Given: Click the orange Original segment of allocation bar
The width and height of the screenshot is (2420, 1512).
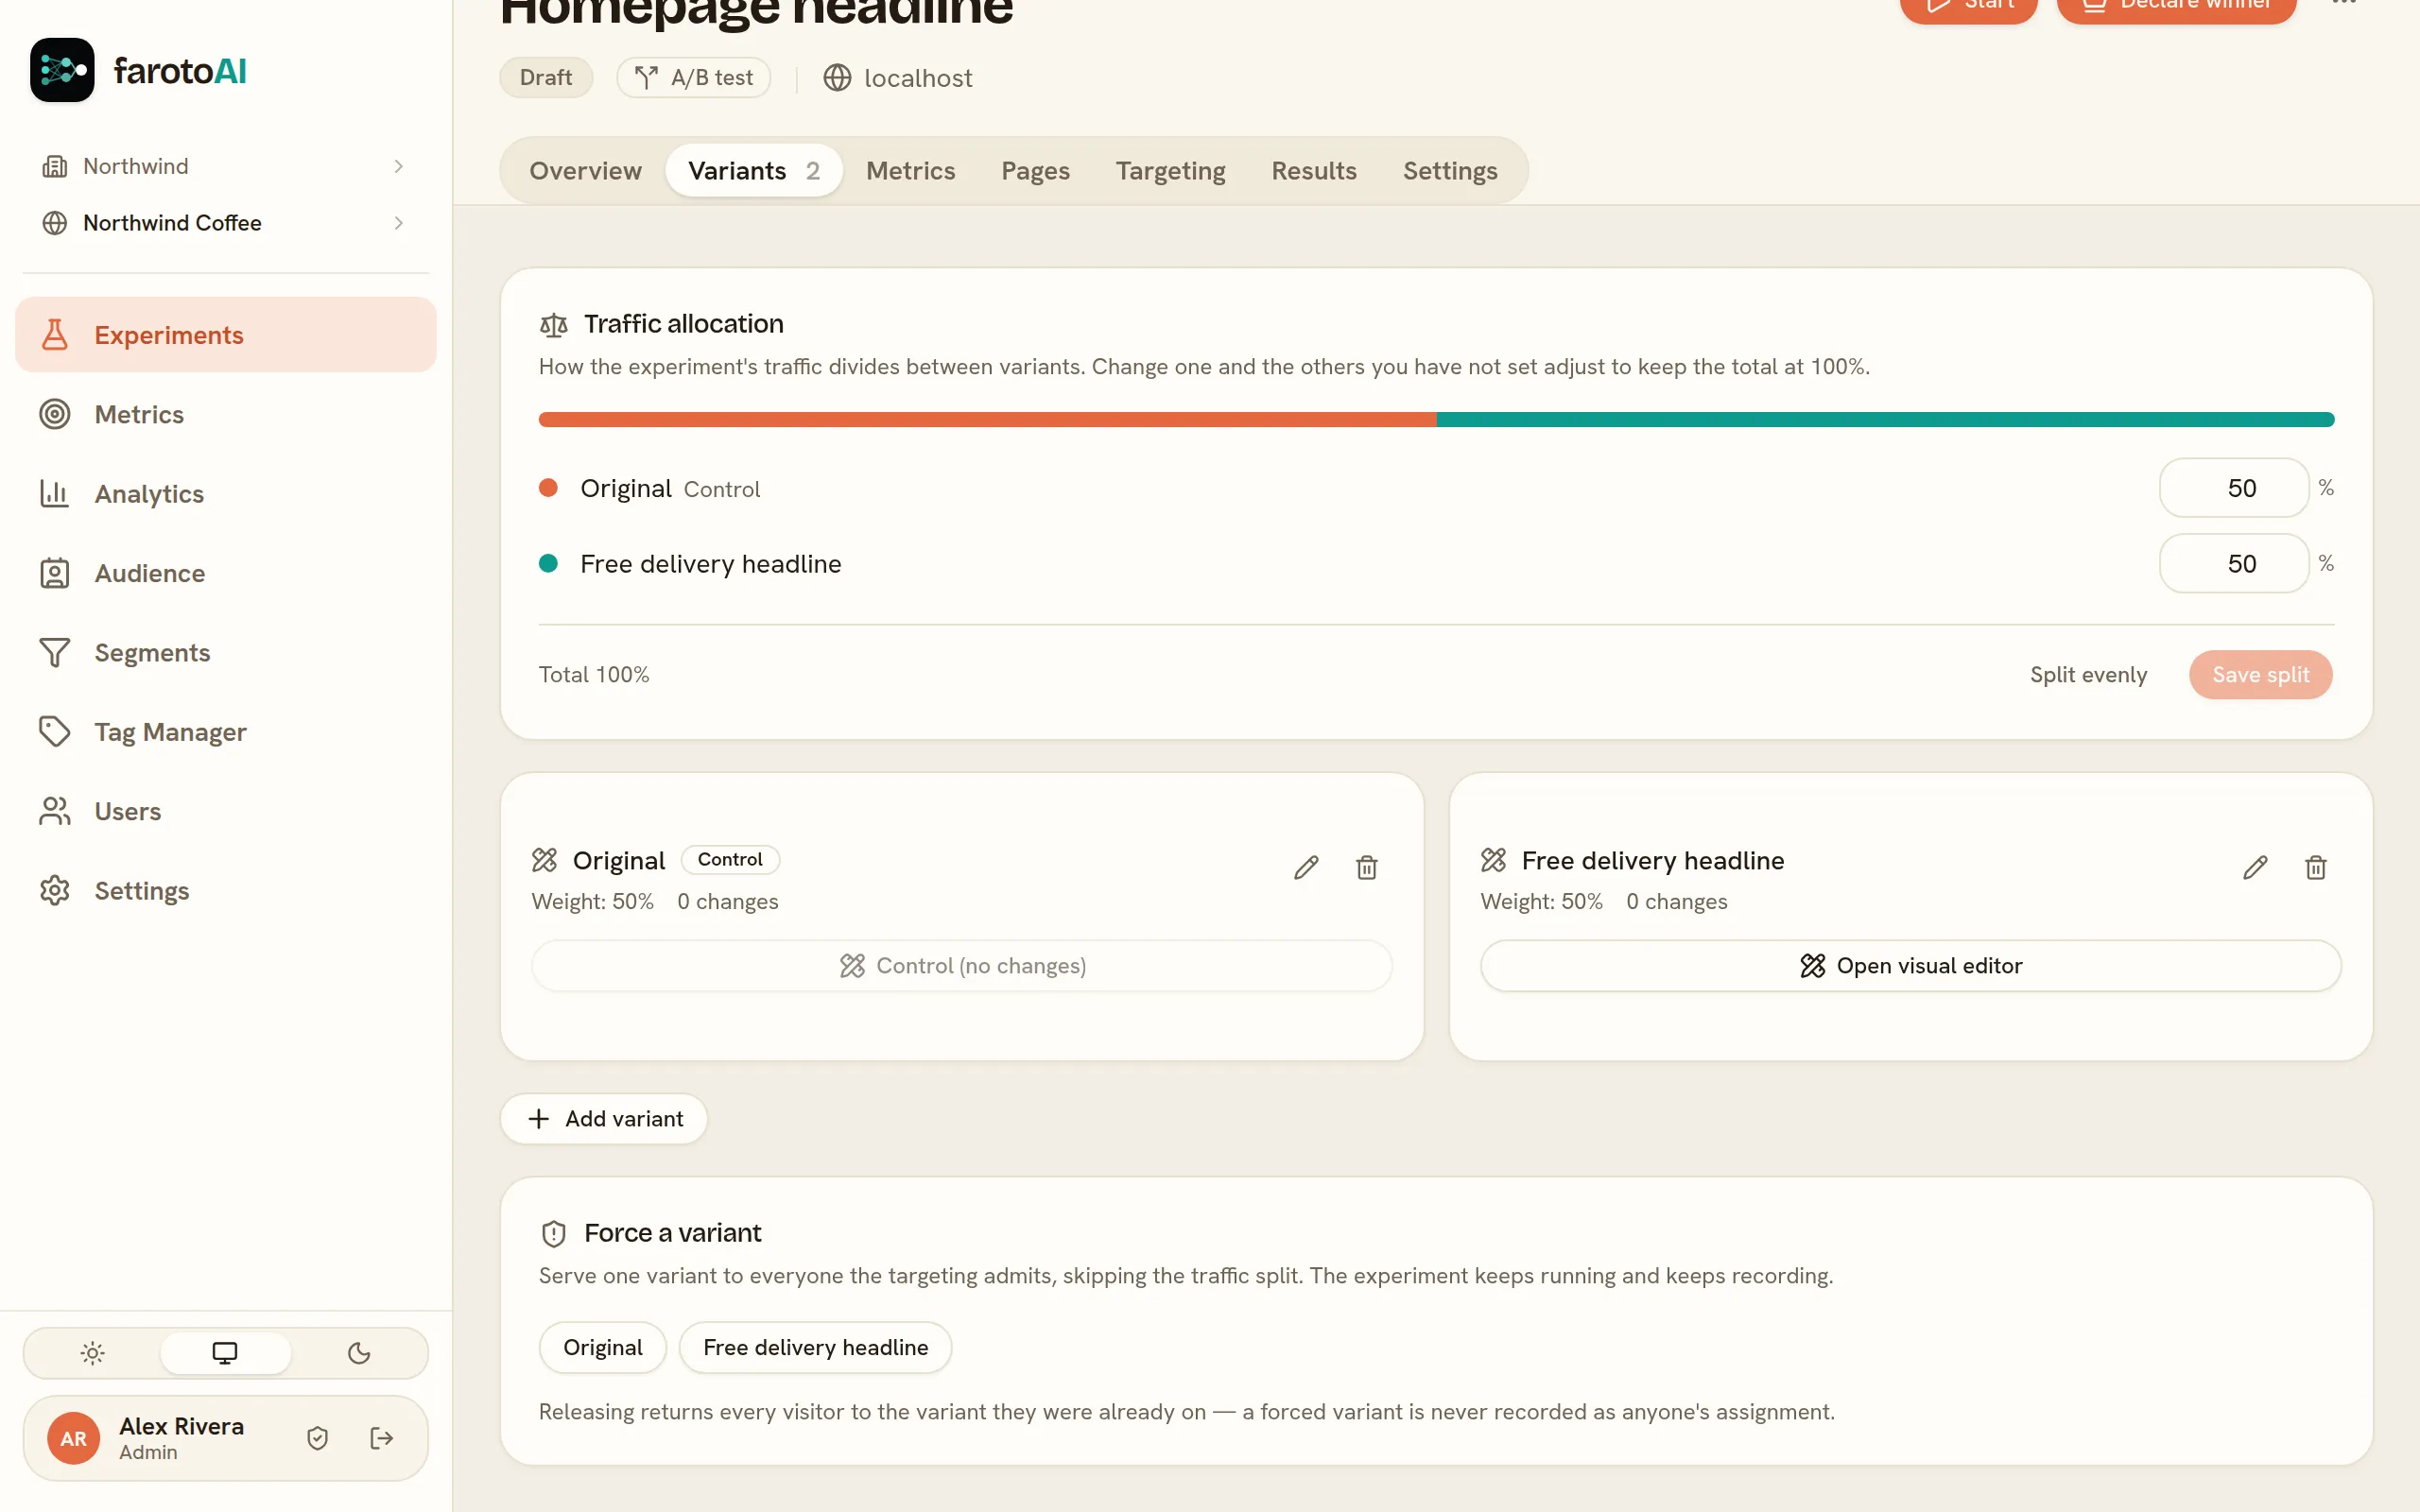Looking at the screenshot, I should click(987, 420).
